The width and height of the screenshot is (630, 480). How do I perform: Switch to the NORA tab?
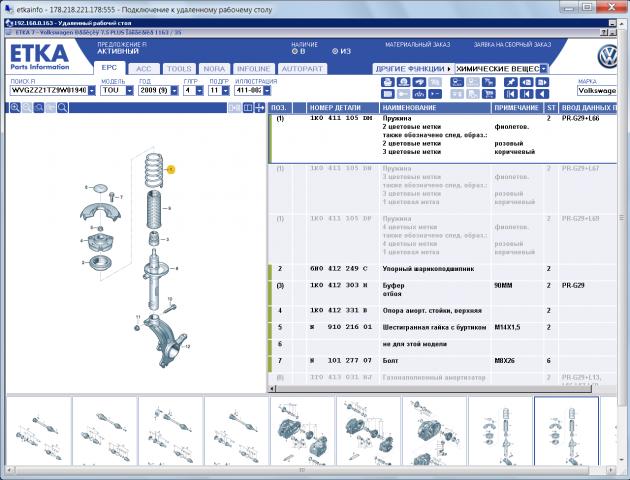pyautogui.click(x=214, y=69)
